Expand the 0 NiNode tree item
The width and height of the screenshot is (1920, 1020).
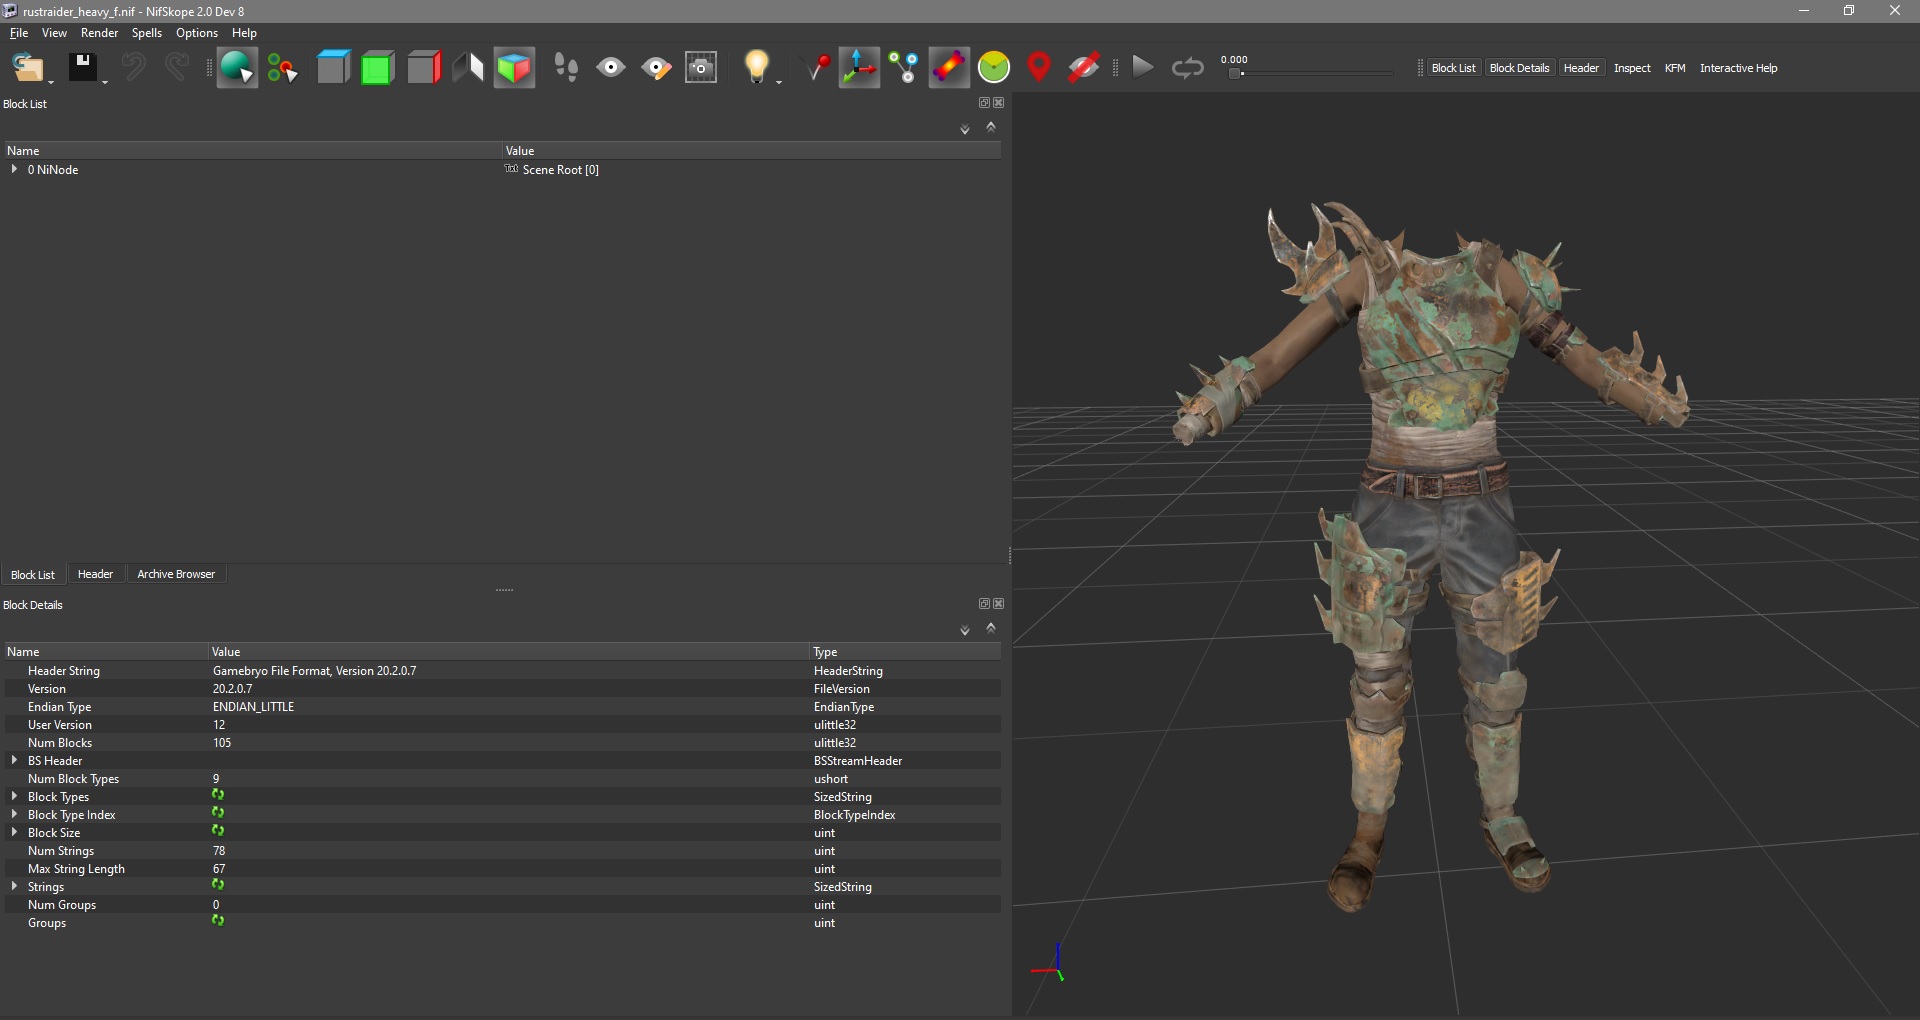tap(14, 170)
